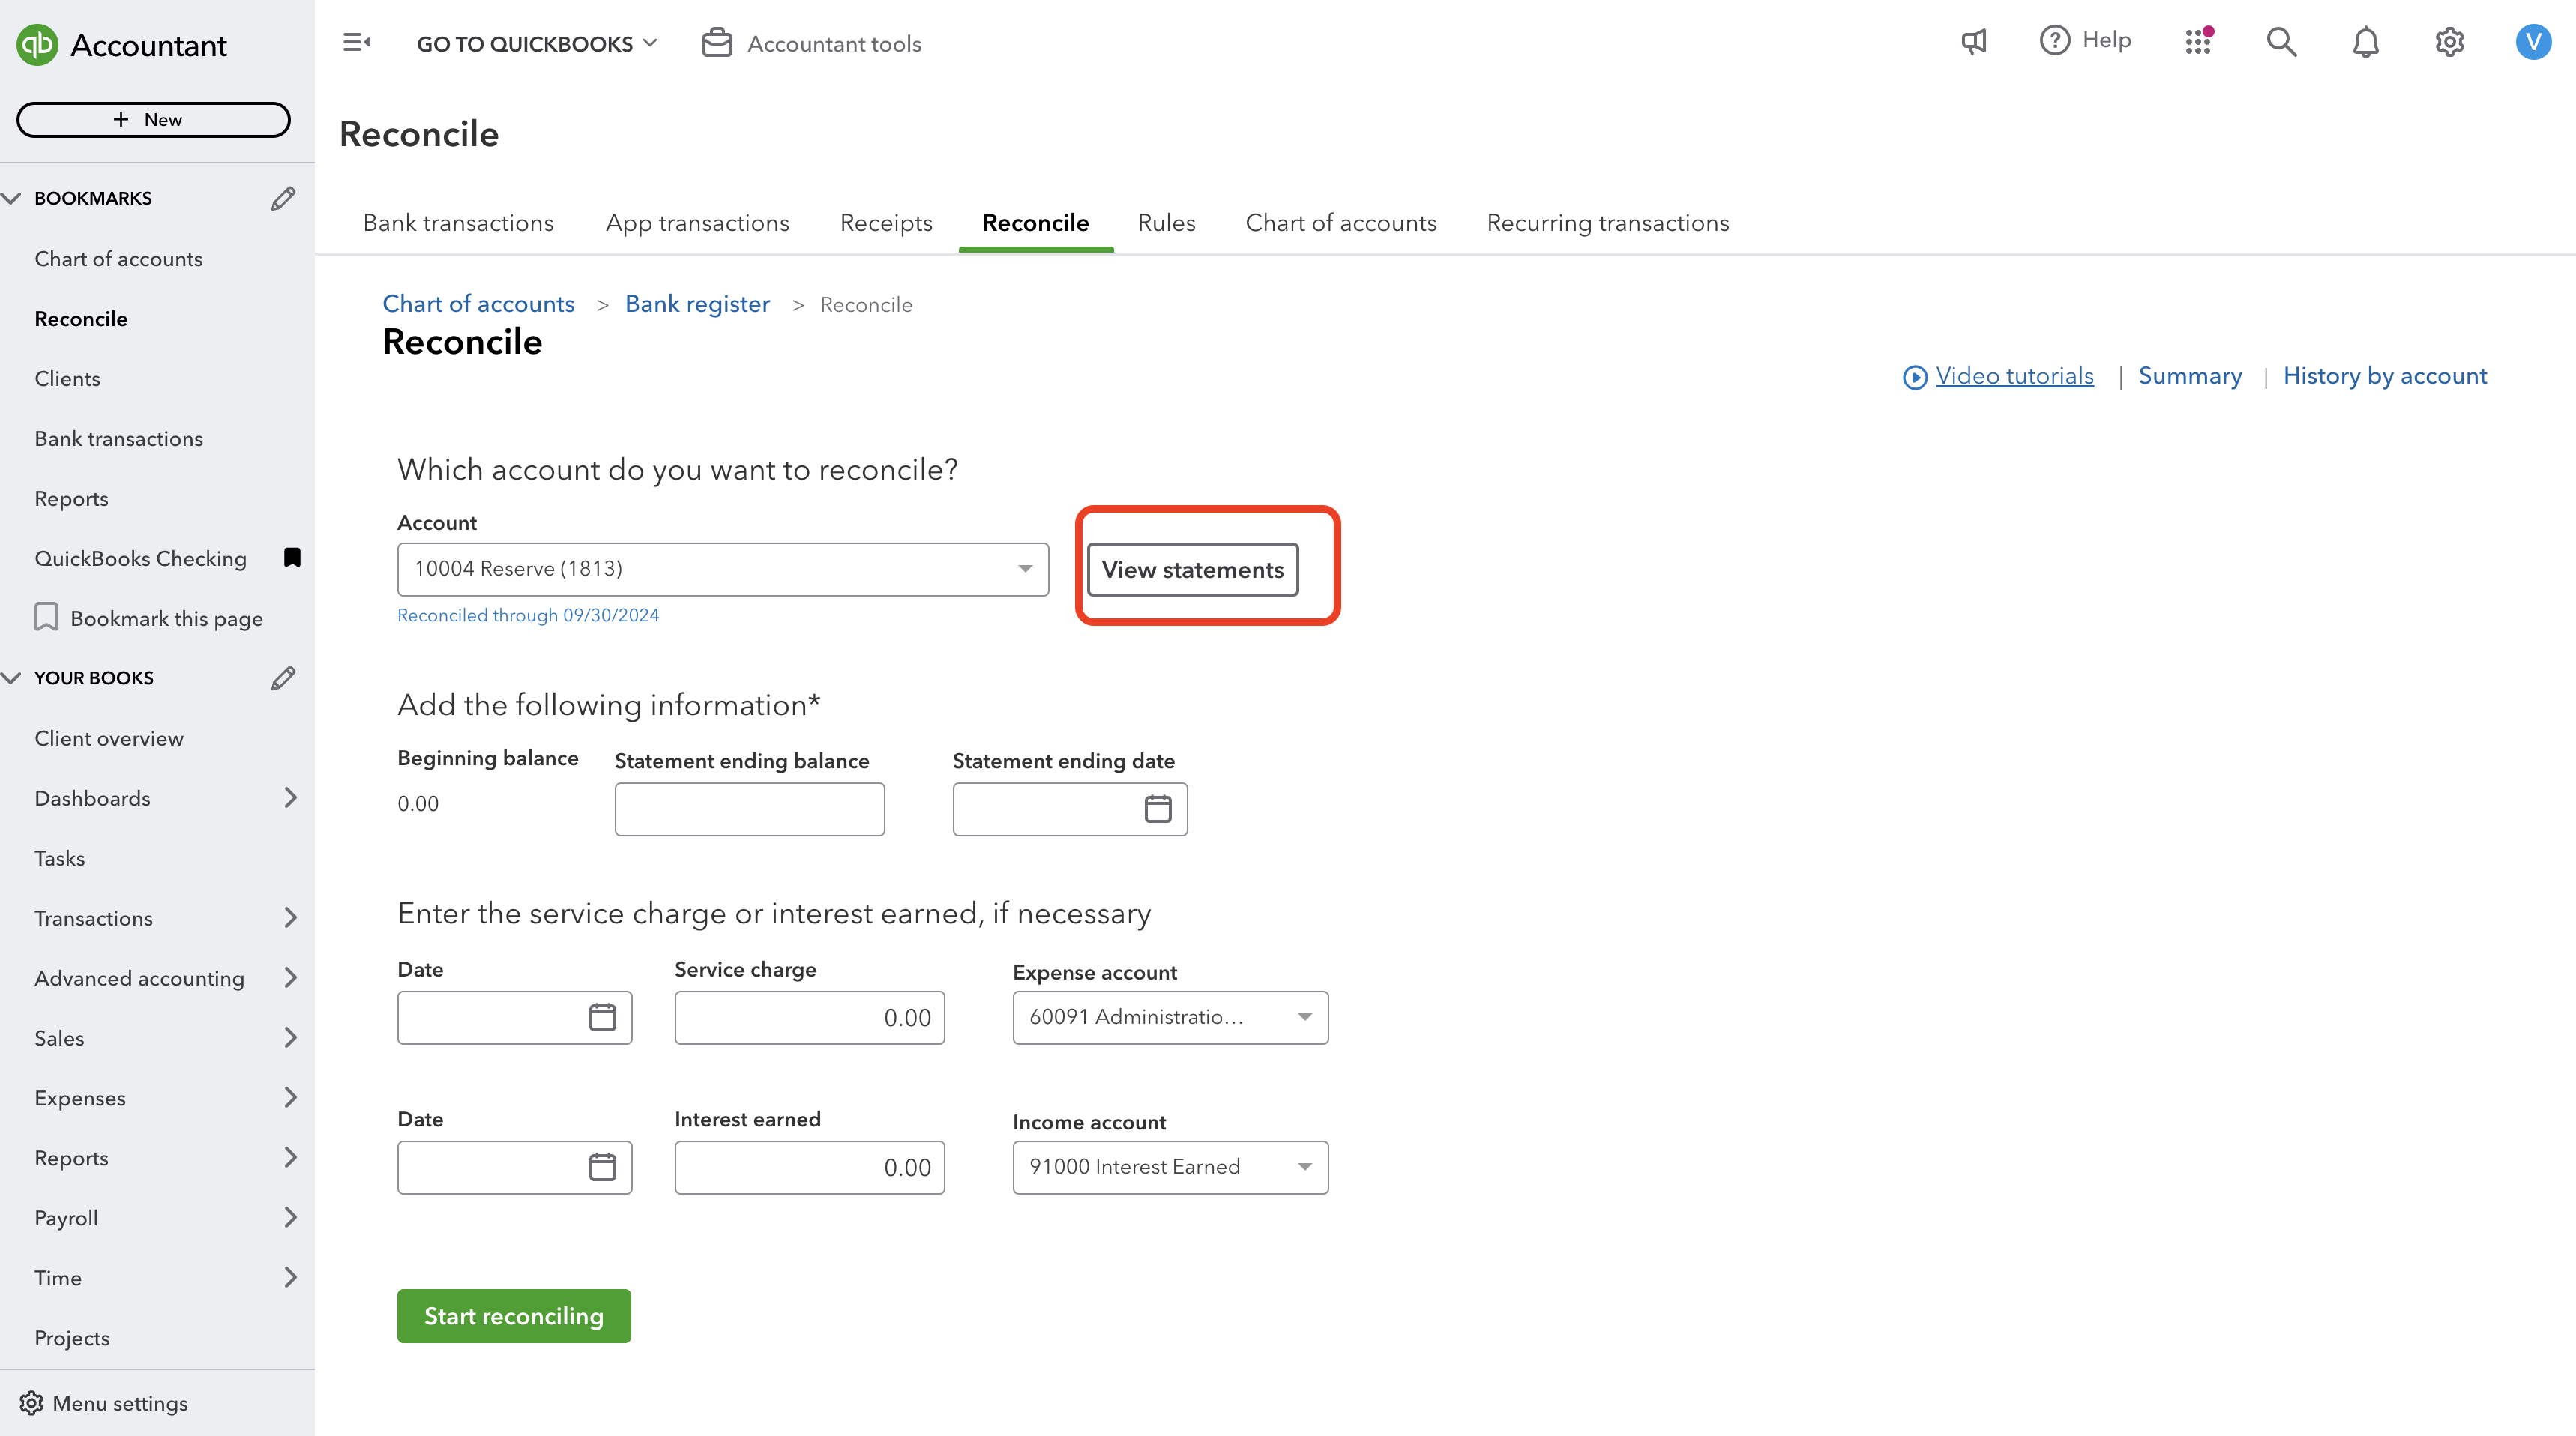This screenshot has height=1436, width=2576.
Task: Open QuickBooks Checking bookmark
Action: [140, 558]
